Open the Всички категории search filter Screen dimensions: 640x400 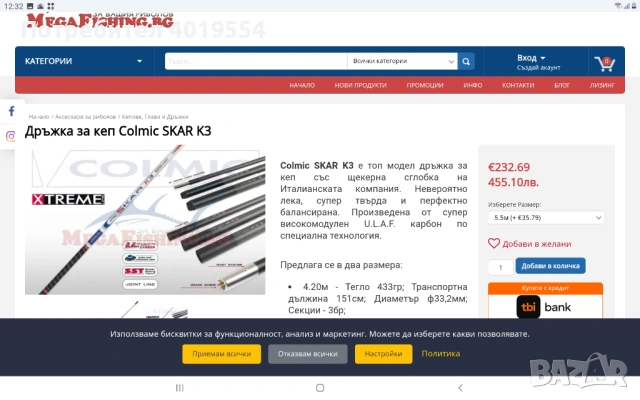click(402, 61)
